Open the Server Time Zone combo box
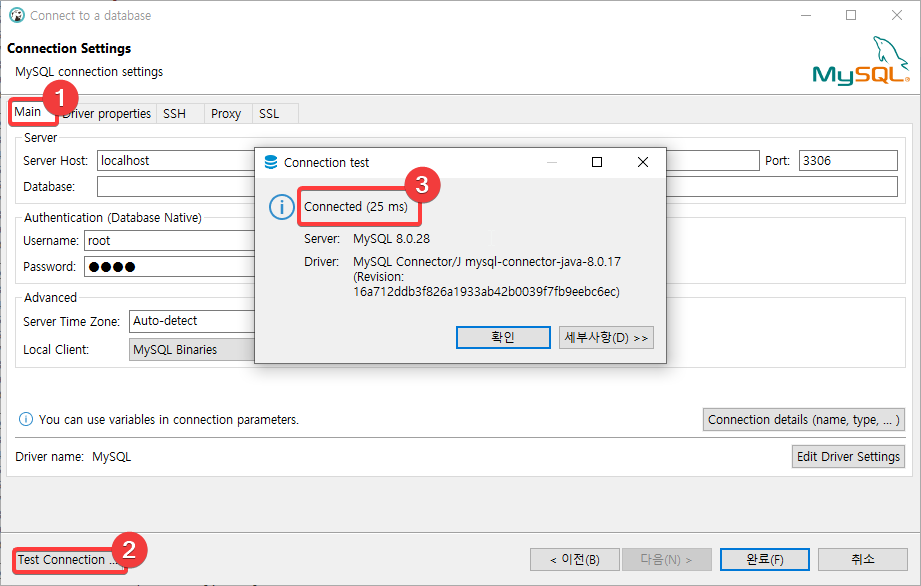 [192, 321]
